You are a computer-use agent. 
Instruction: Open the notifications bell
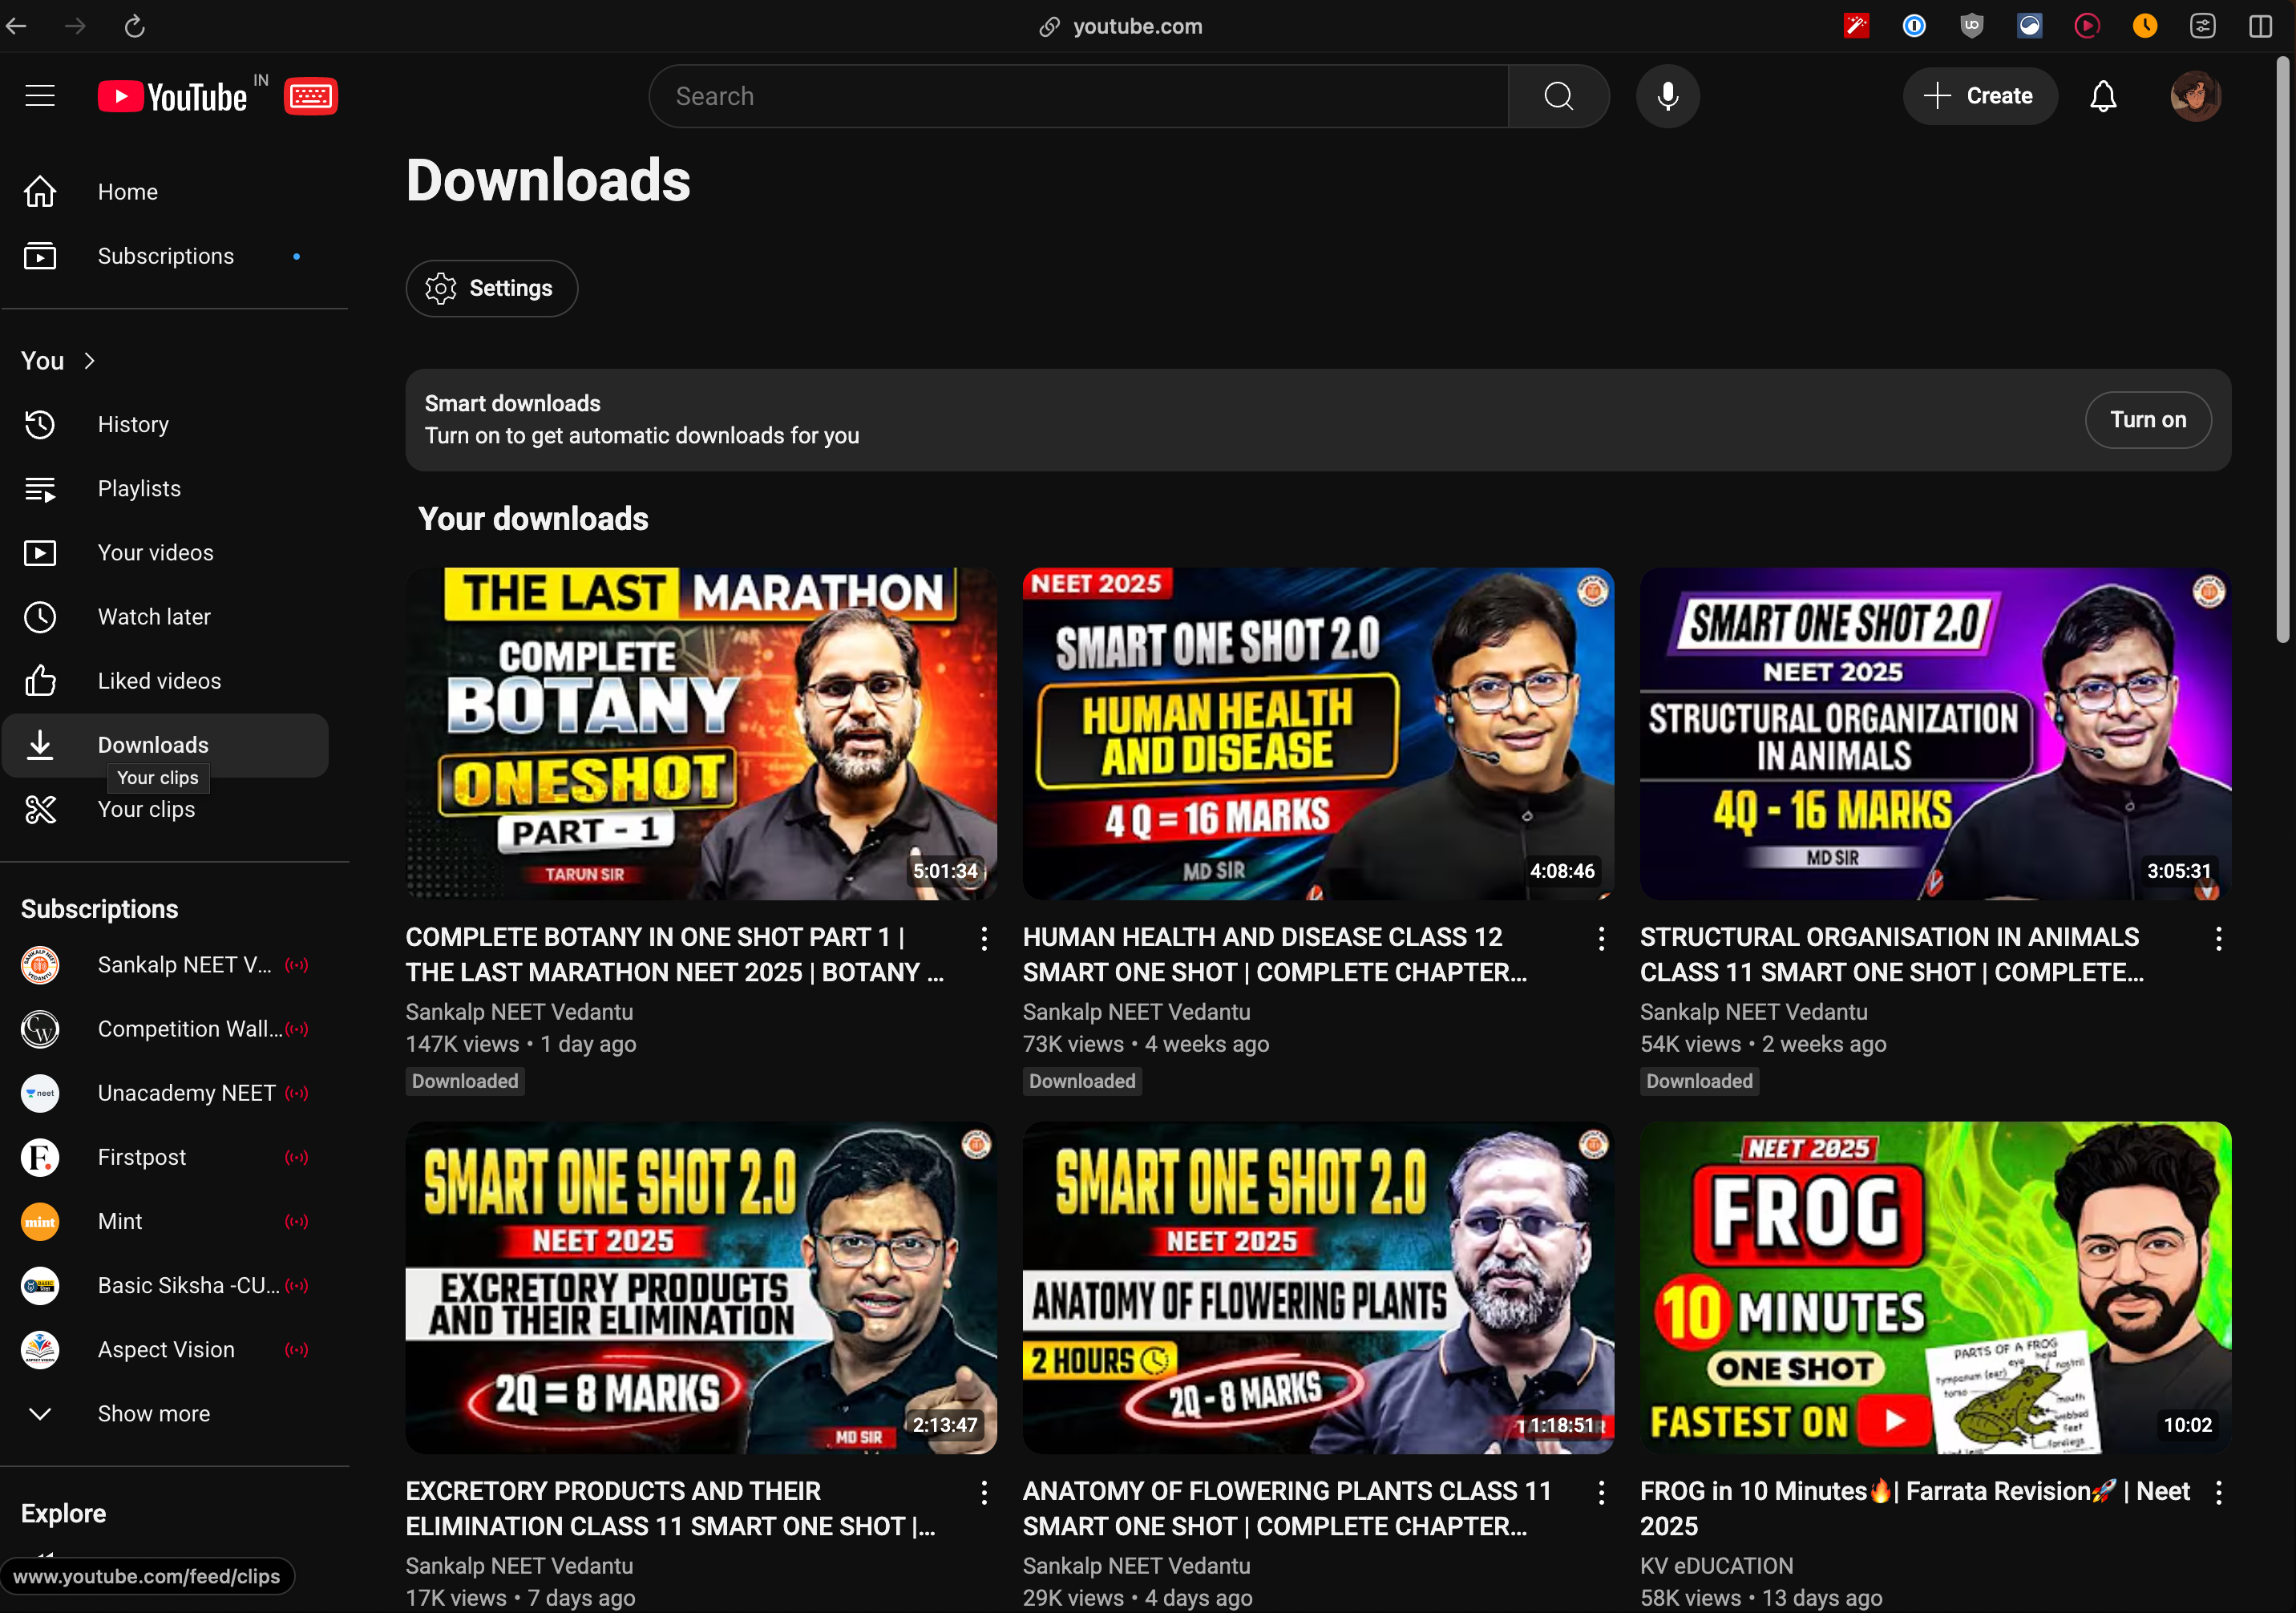pyautogui.click(x=2103, y=96)
